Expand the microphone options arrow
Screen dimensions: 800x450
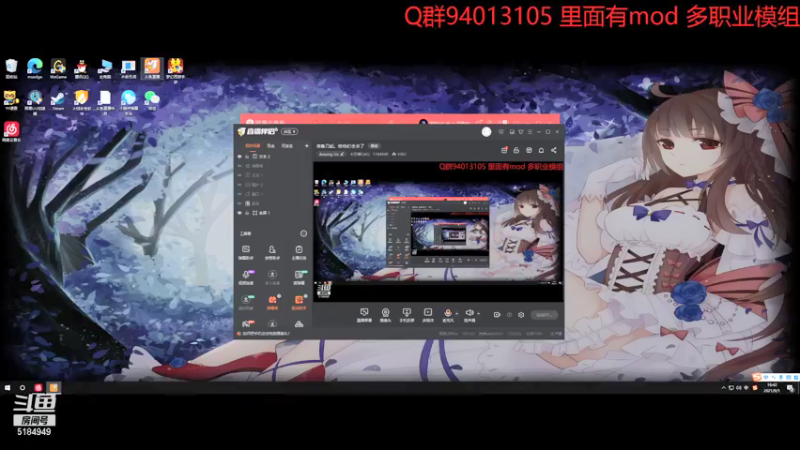(456, 314)
